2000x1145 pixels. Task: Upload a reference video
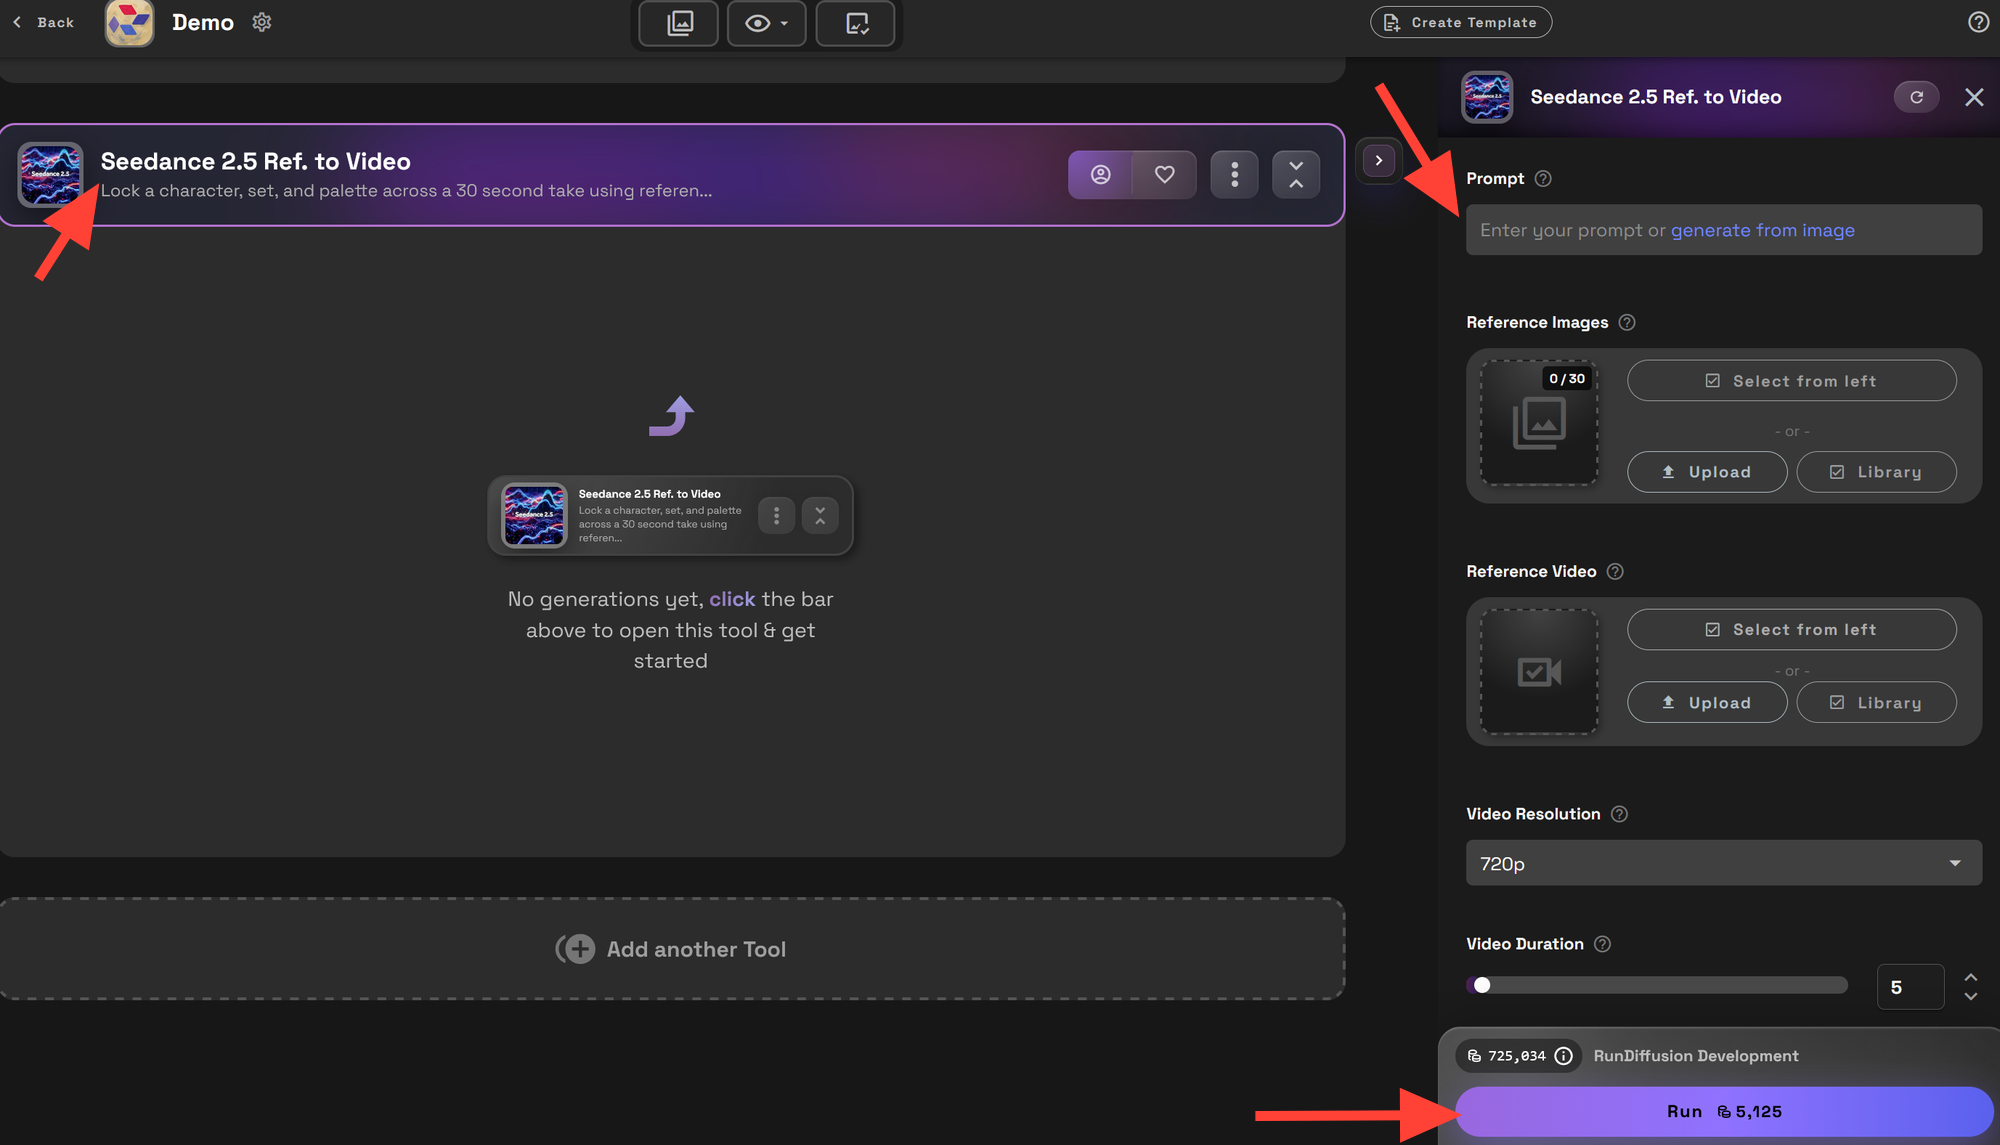click(x=1707, y=702)
